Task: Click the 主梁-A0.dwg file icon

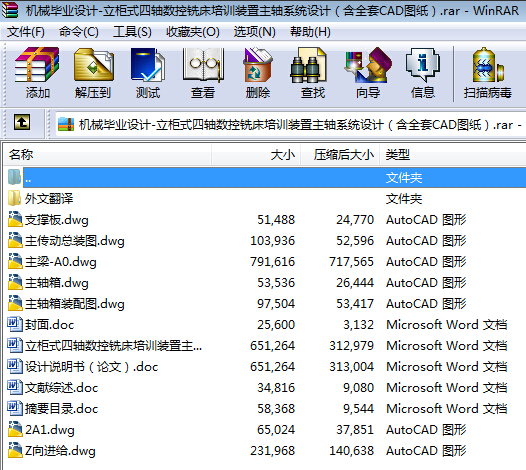Action: tap(15, 261)
